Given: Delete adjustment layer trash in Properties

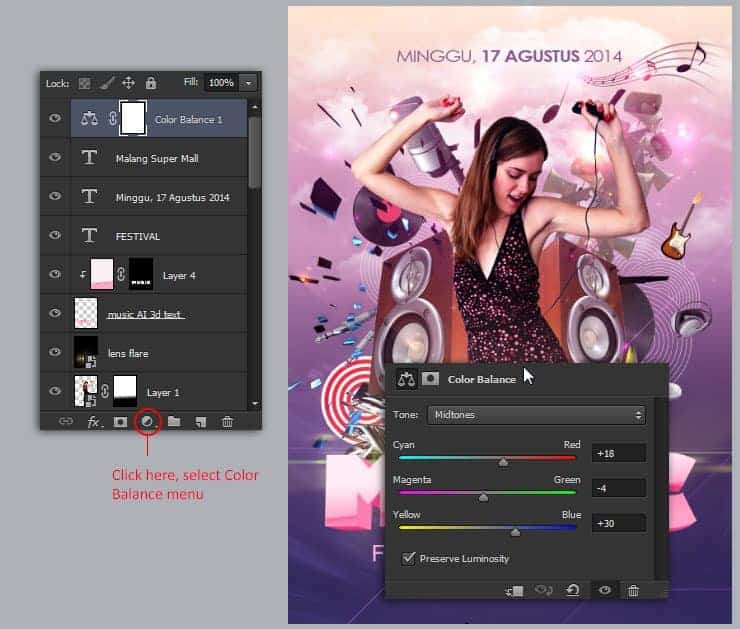Looking at the screenshot, I should [633, 590].
